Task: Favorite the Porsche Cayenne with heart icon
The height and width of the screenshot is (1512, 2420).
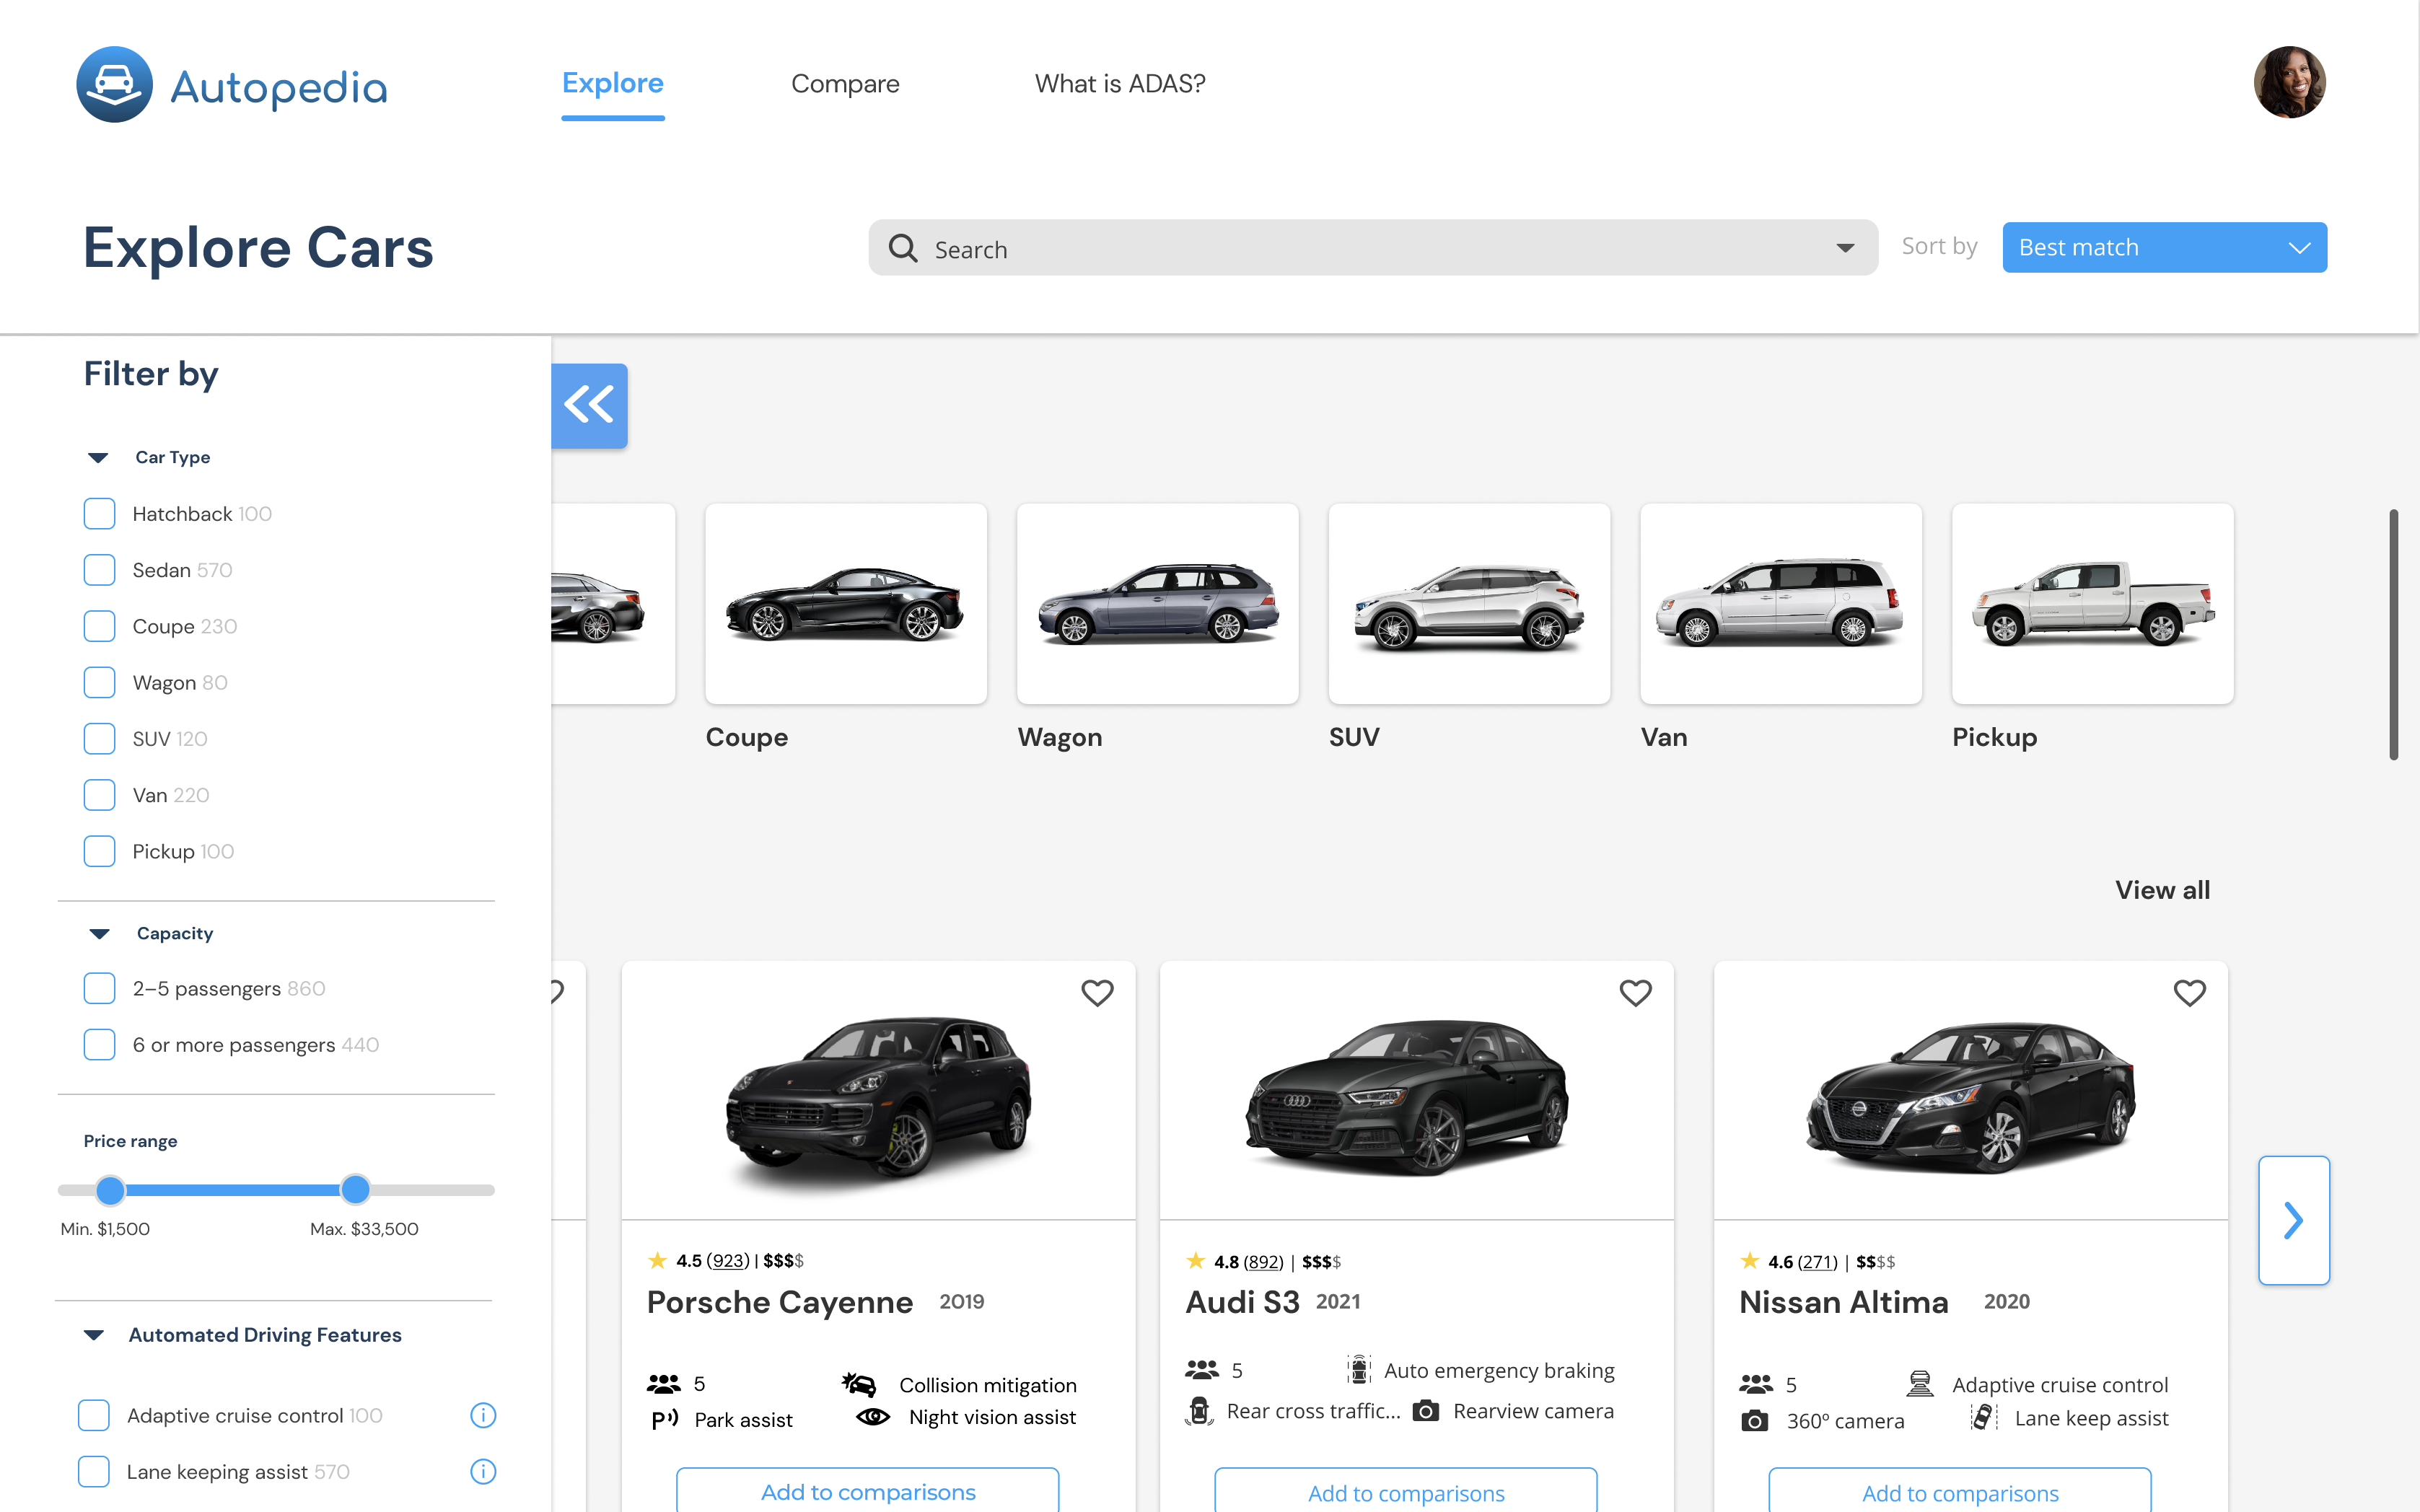Action: [1097, 993]
